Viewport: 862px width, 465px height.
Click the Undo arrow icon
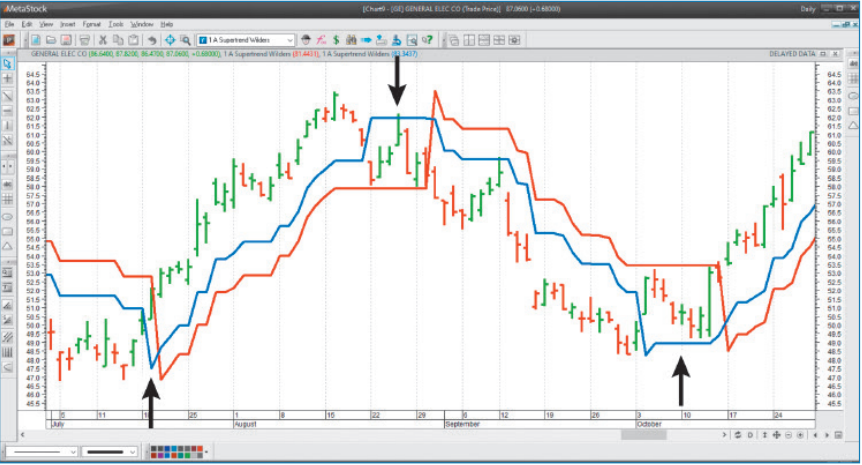152,40
